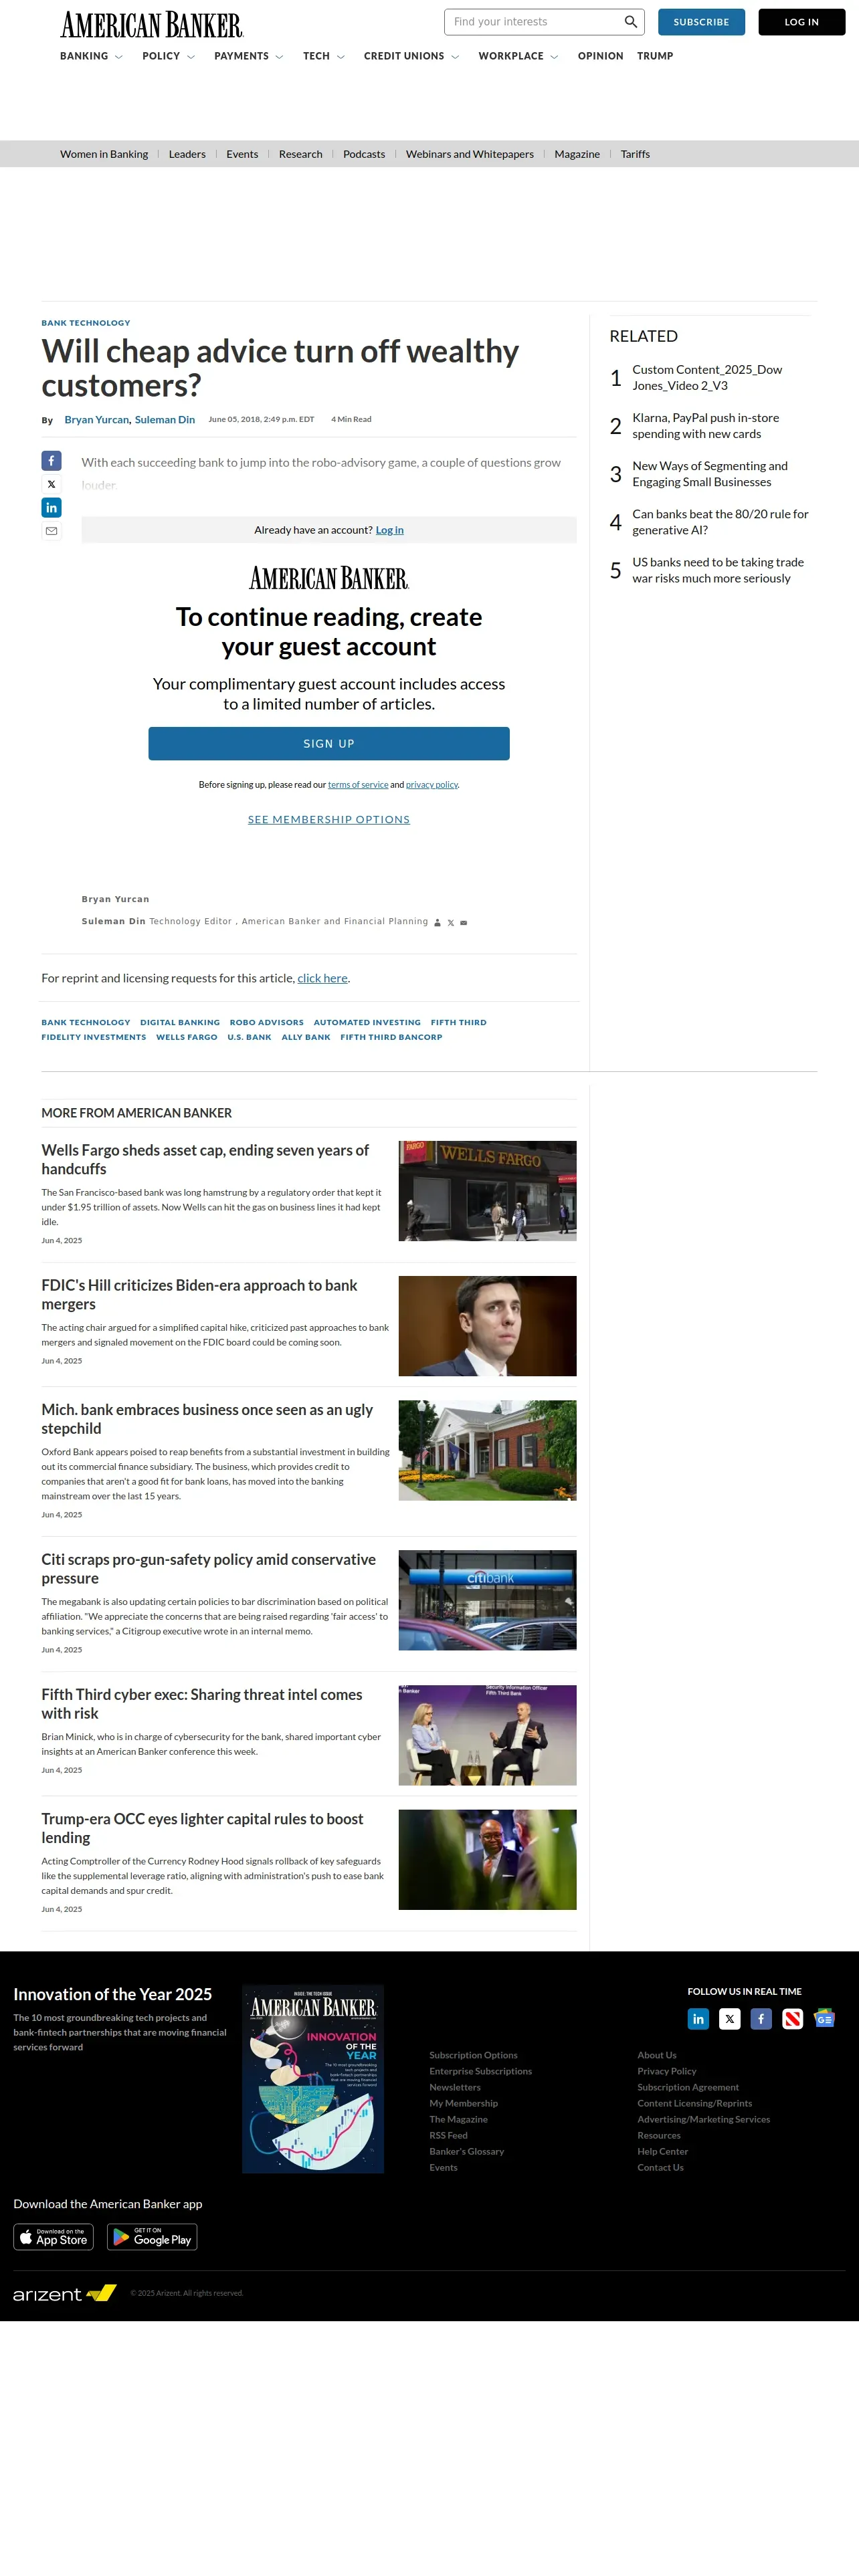Open the 'Log in' account link
The height and width of the screenshot is (2576, 859).
tap(390, 530)
